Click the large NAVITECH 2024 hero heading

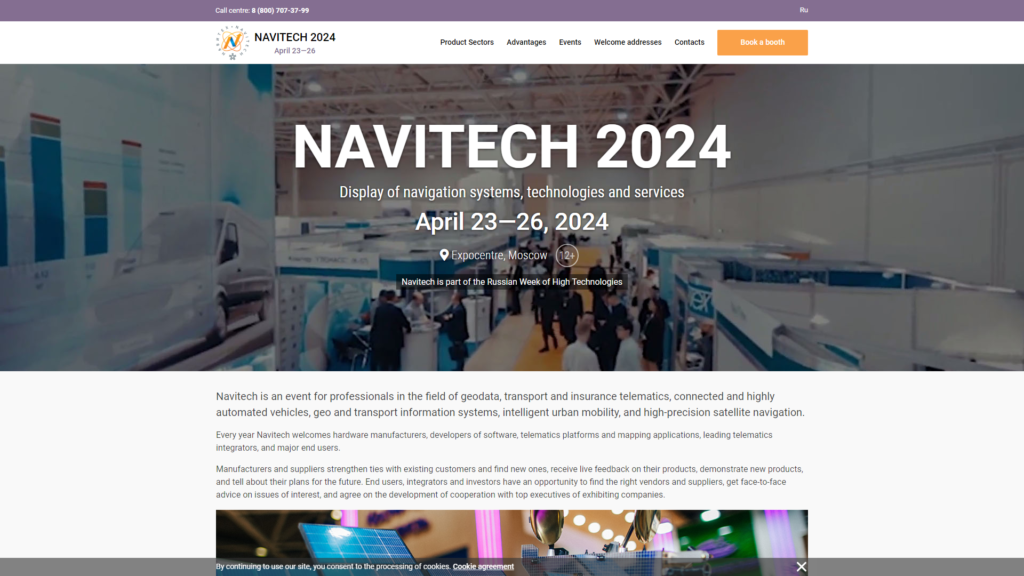(512, 146)
